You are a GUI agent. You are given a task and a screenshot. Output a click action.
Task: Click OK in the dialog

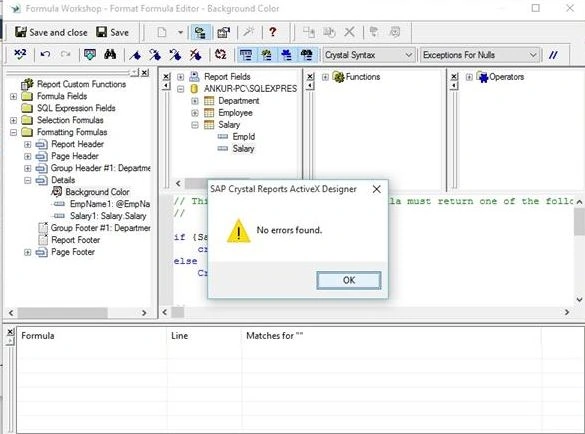click(x=349, y=280)
